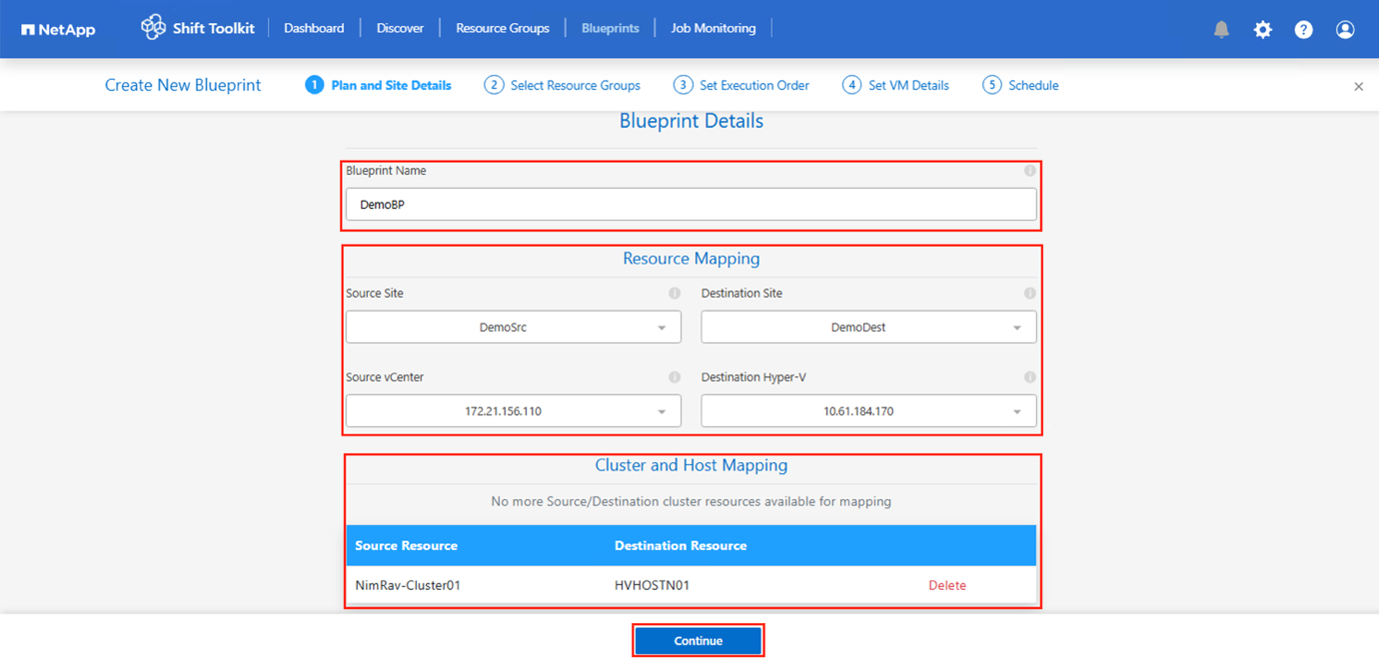Open the Job Monitoring menu
This screenshot has width=1384, height=666.
click(713, 28)
